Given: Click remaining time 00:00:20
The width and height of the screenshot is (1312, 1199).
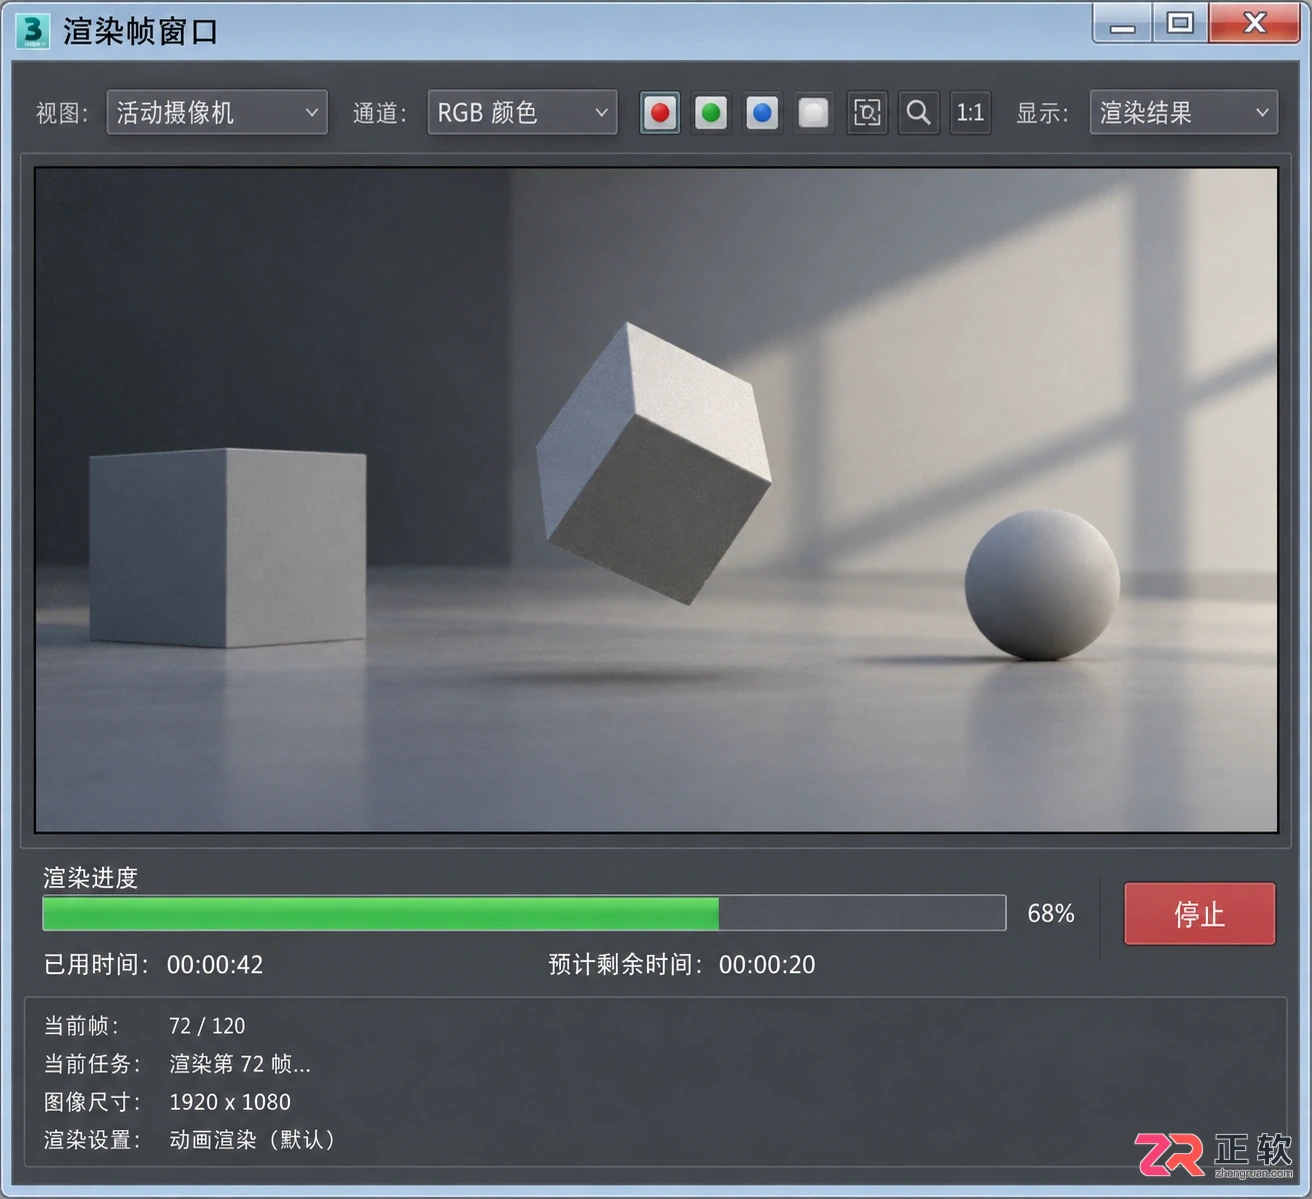Looking at the screenshot, I should pos(767,965).
